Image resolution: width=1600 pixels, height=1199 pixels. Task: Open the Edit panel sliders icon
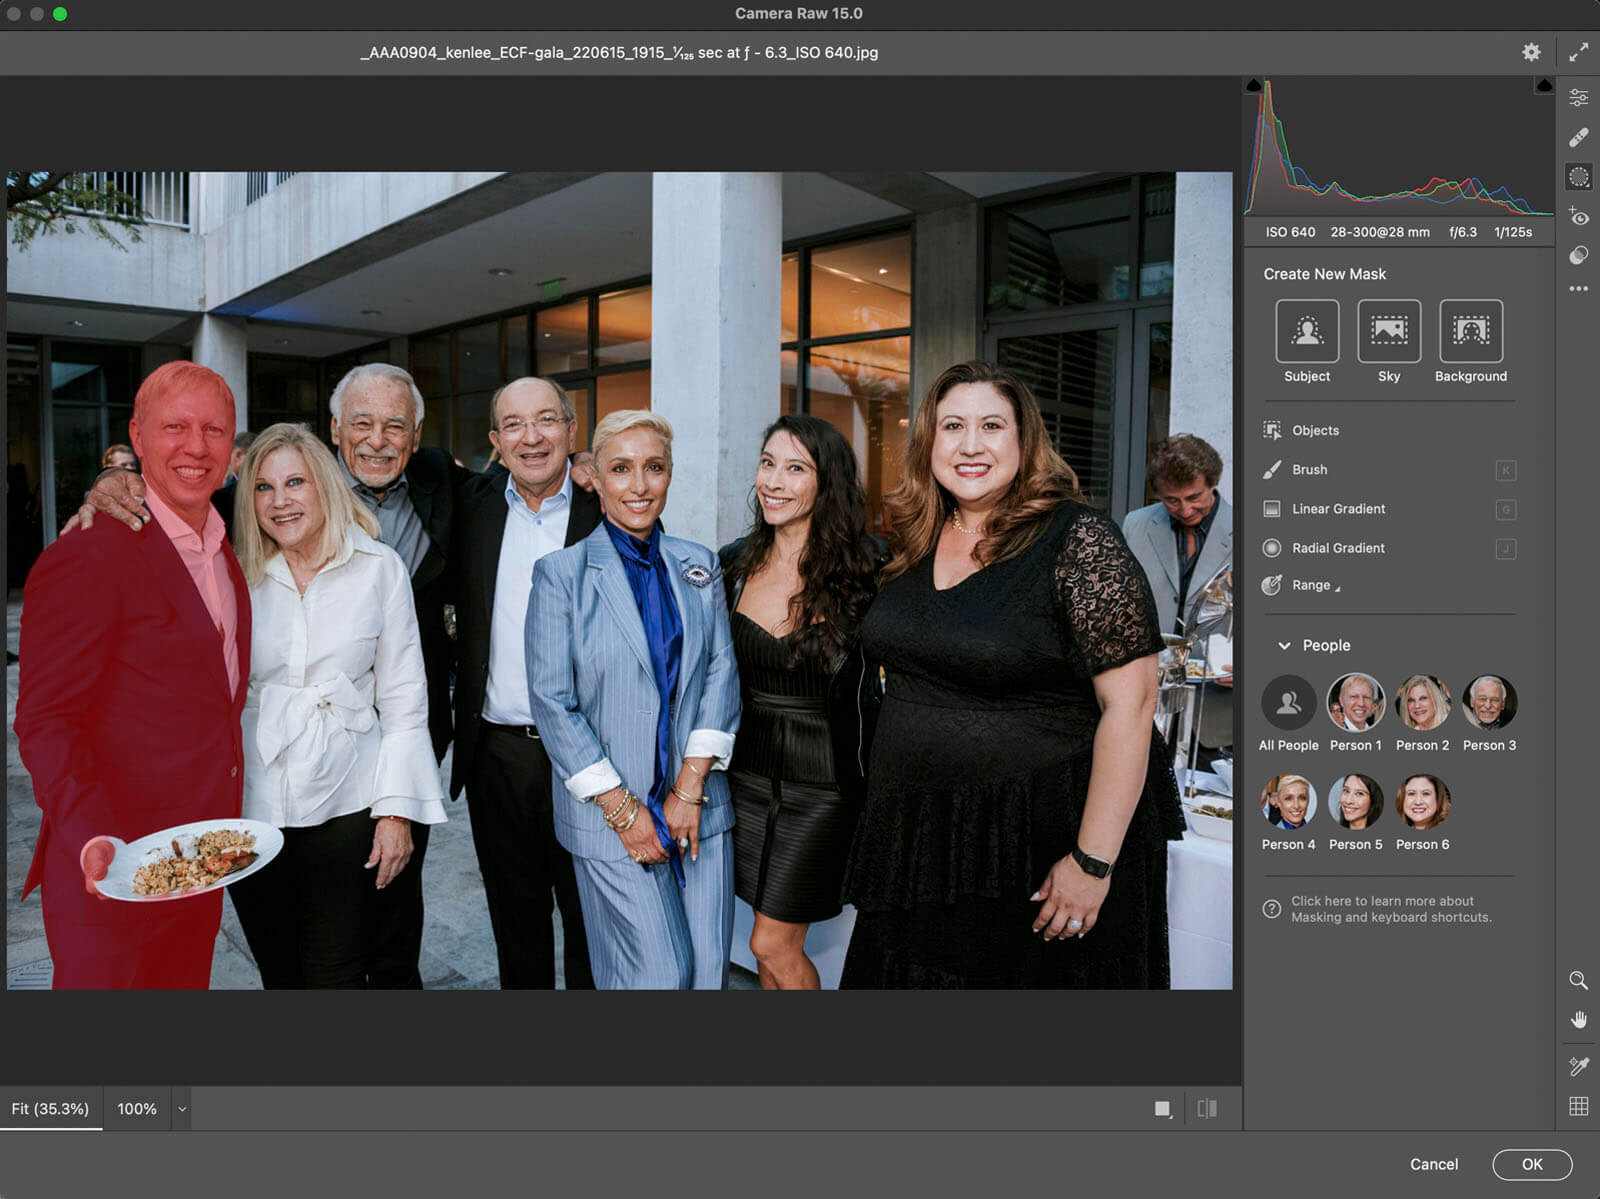pyautogui.click(x=1578, y=98)
